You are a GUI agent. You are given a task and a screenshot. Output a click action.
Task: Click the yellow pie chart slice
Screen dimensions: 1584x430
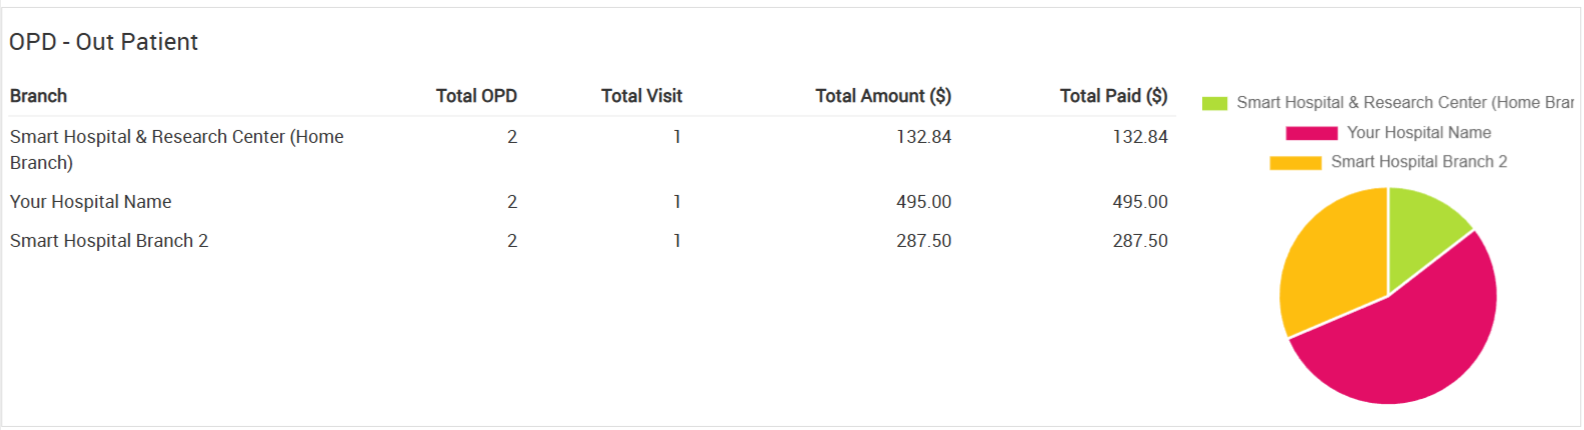coord(1325,258)
